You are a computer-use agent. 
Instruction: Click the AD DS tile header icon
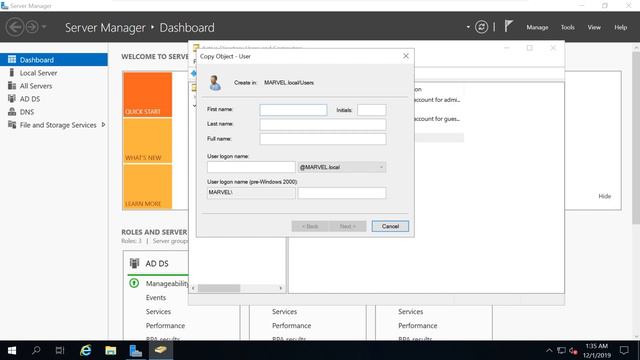point(134,263)
